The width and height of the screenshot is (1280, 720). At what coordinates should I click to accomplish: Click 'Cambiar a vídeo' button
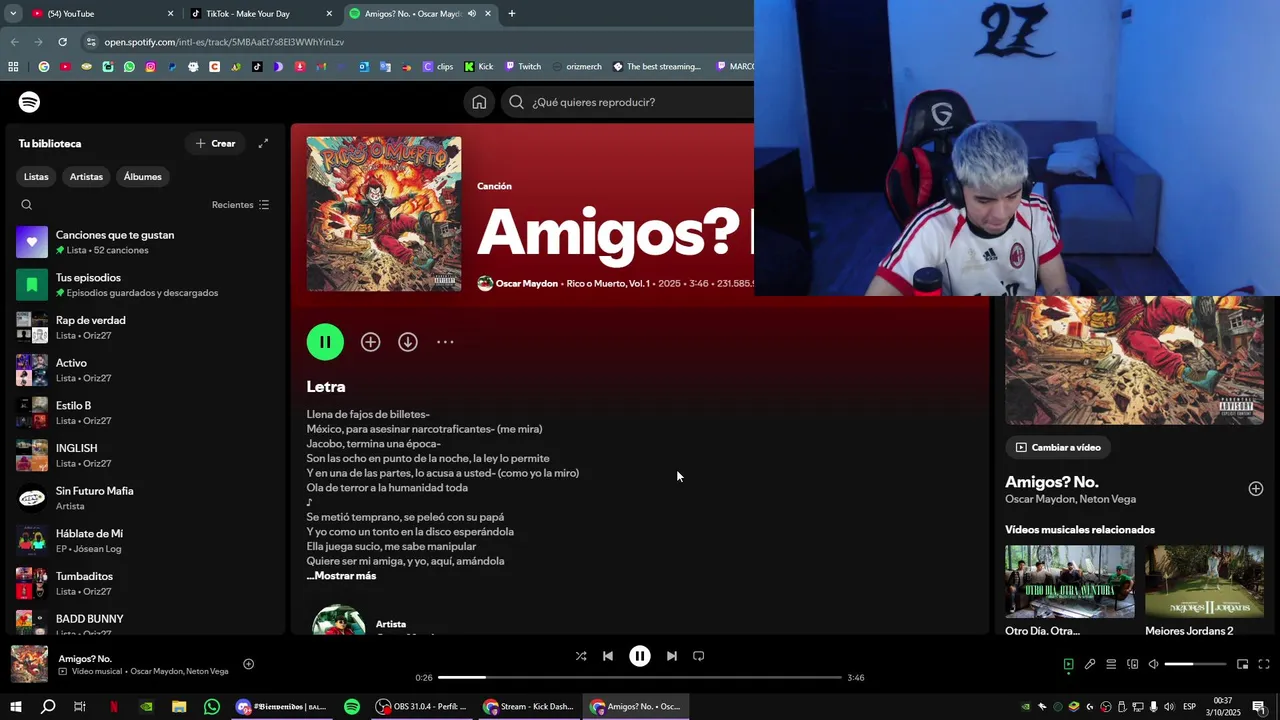pos(1058,448)
